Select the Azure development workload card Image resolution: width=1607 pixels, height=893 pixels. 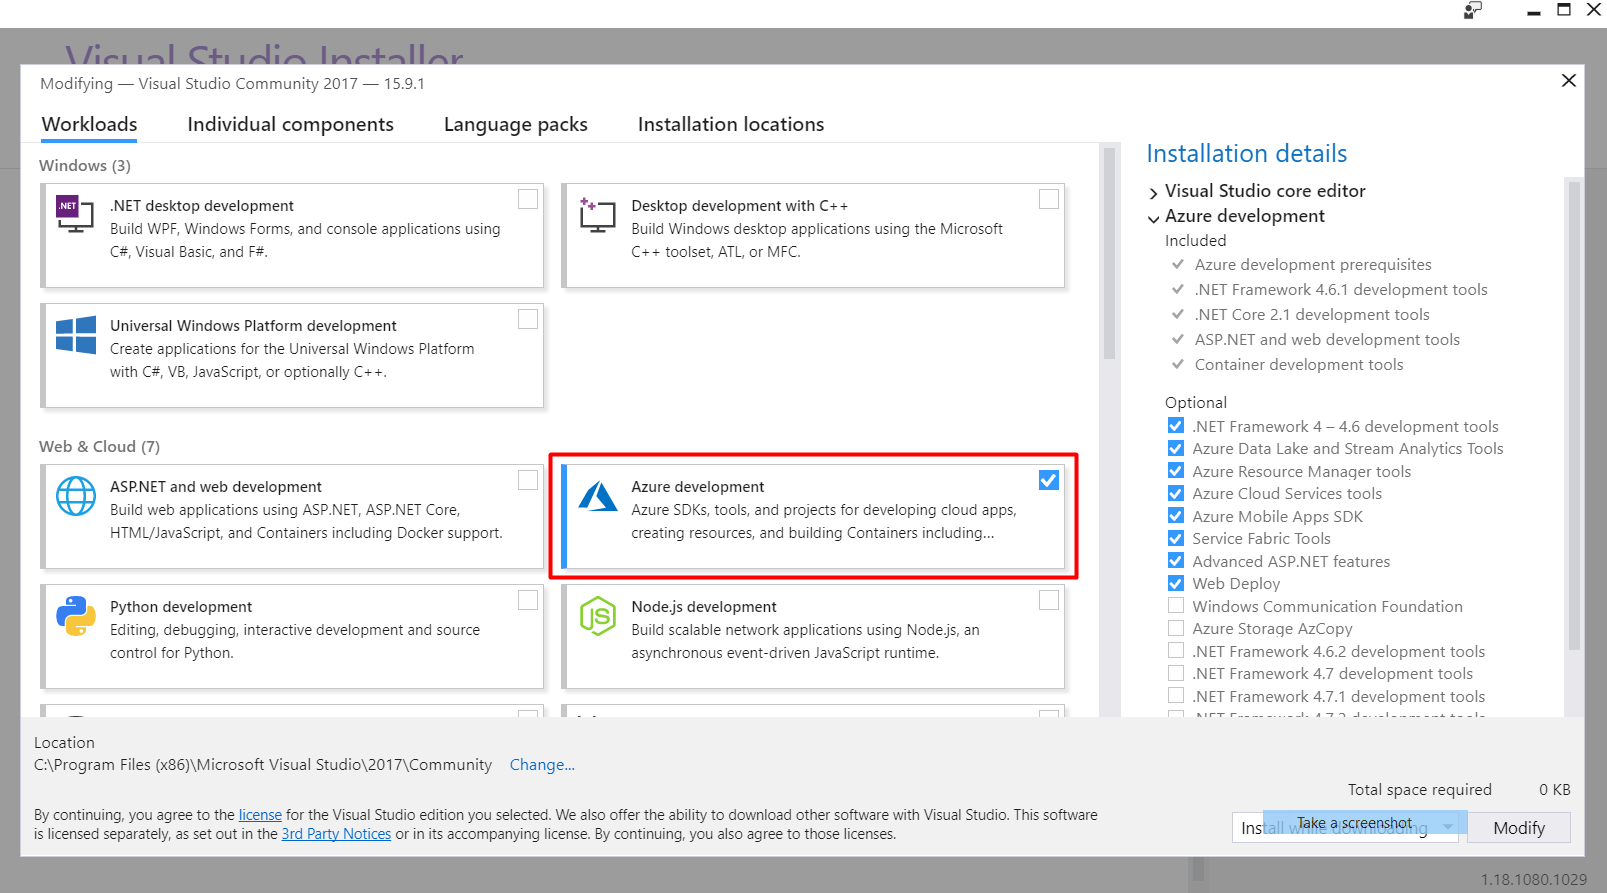(814, 516)
